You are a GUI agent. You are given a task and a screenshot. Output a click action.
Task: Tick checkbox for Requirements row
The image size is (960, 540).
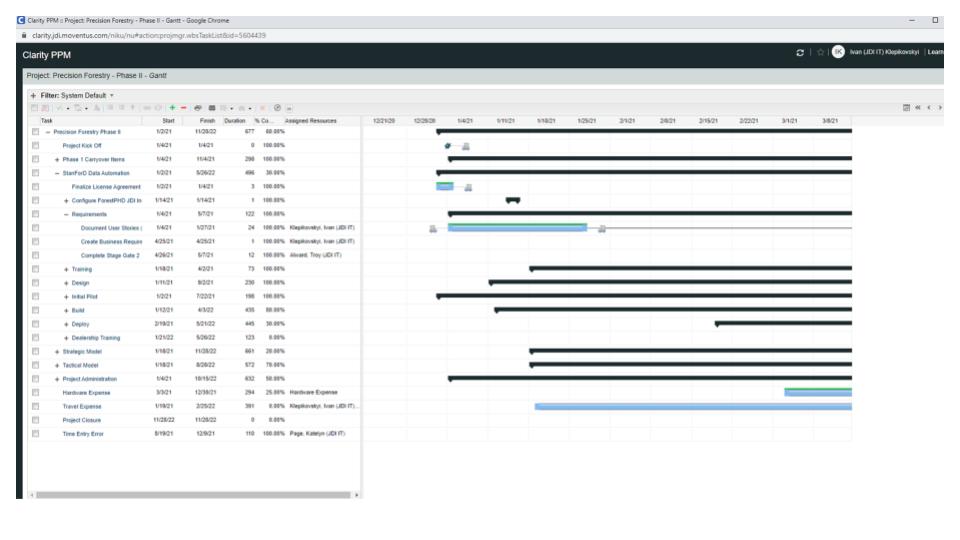coord(36,214)
